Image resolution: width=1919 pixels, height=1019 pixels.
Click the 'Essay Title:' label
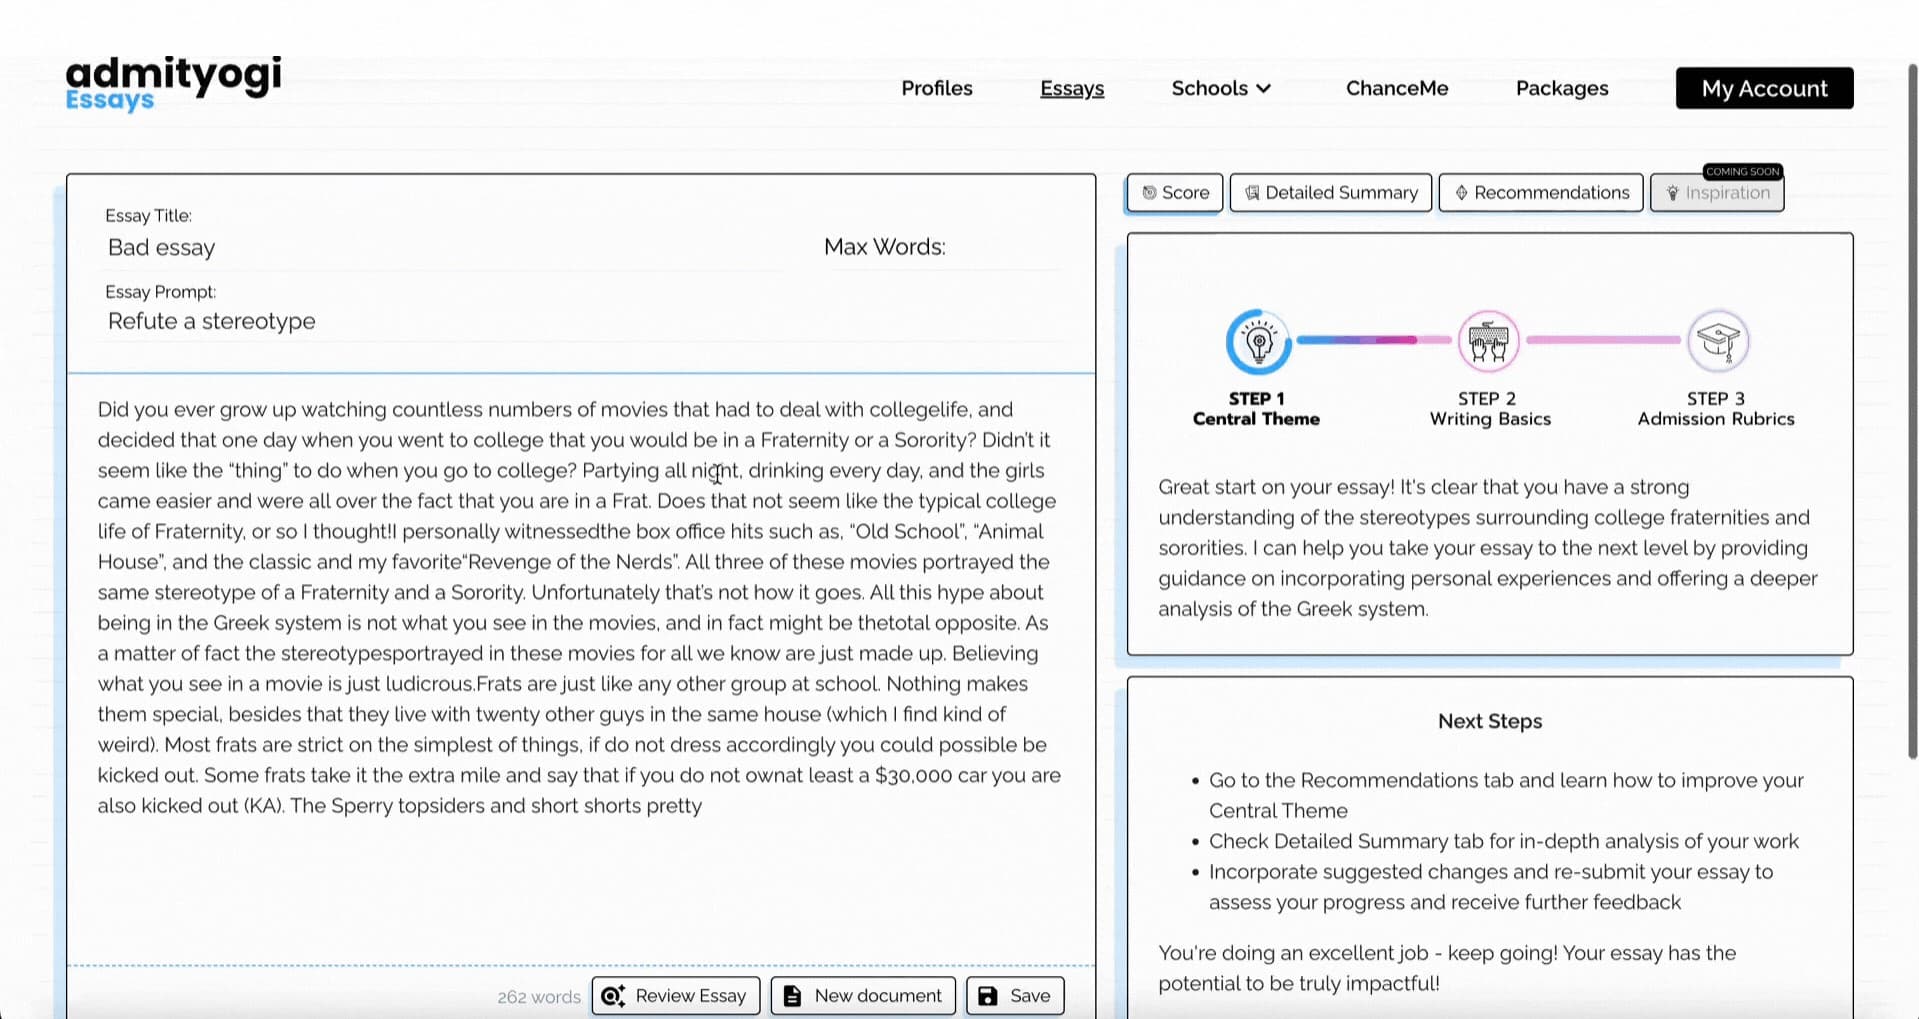pos(148,215)
